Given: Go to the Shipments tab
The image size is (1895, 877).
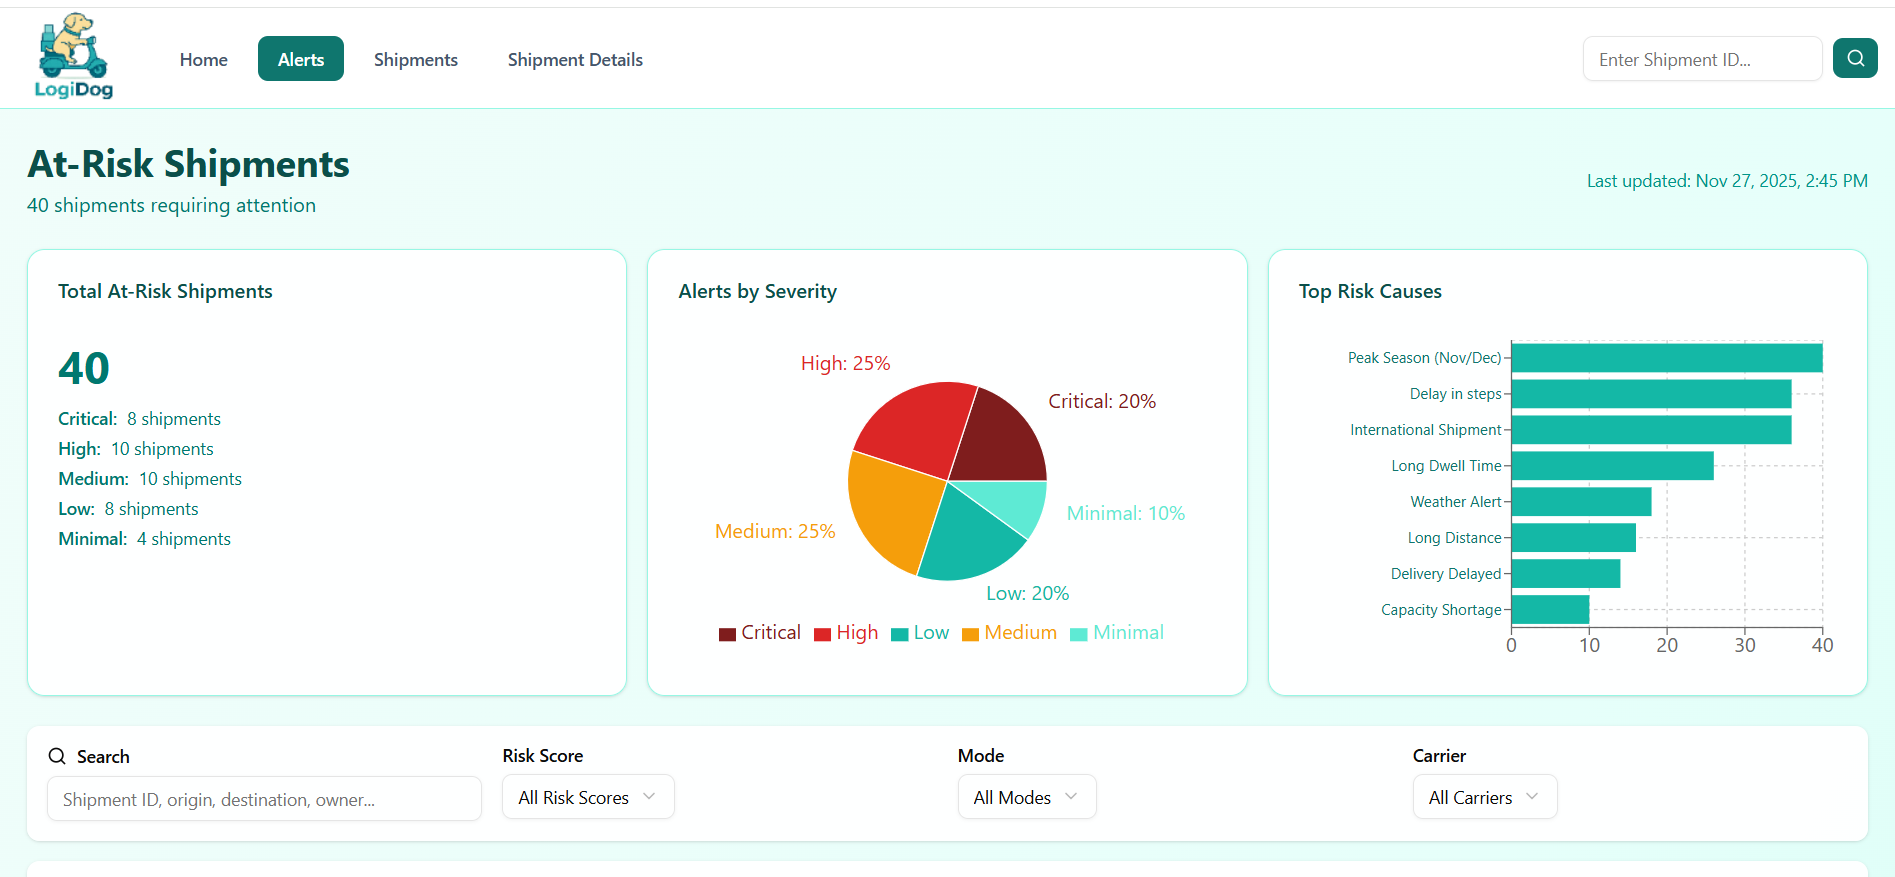Looking at the screenshot, I should (x=416, y=59).
